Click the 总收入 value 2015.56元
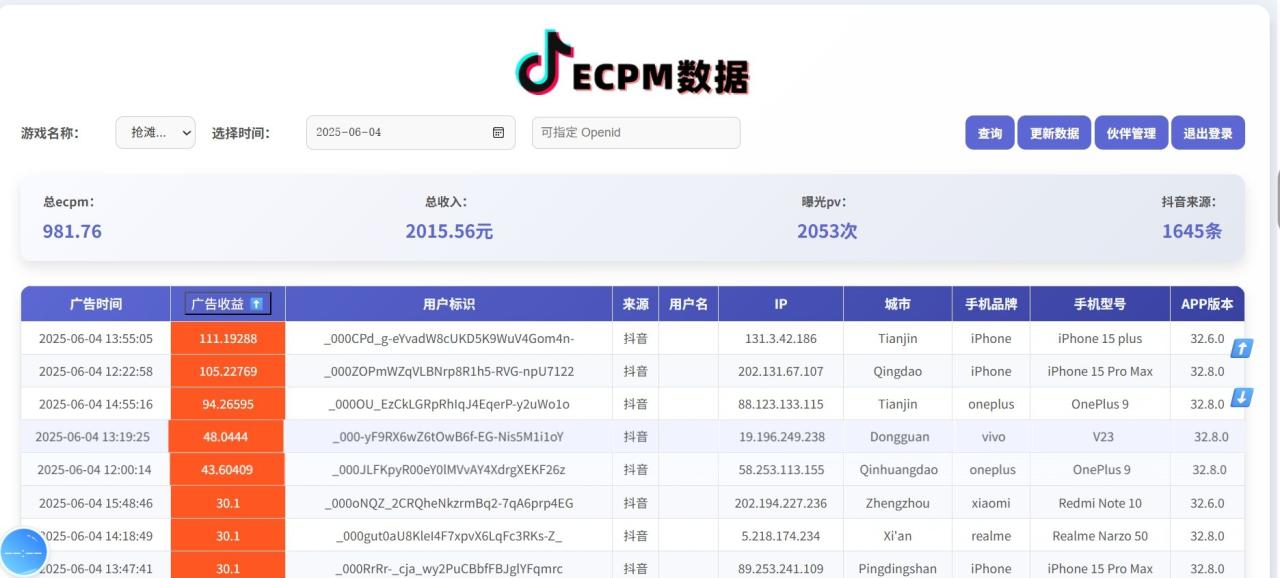The width and height of the screenshot is (1280, 578). [450, 231]
